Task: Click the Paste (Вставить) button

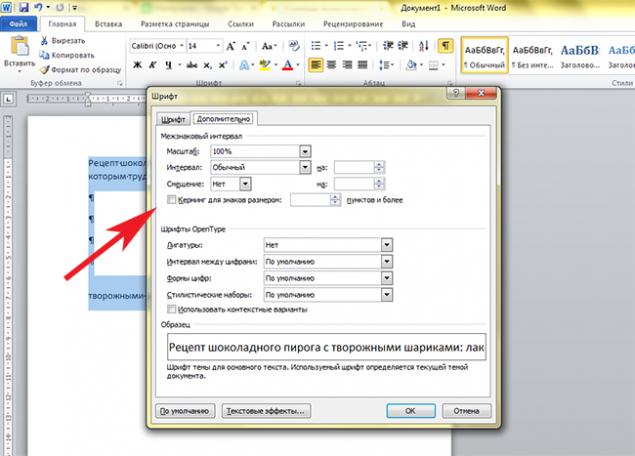Action: pyautogui.click(x=19, y=55)
